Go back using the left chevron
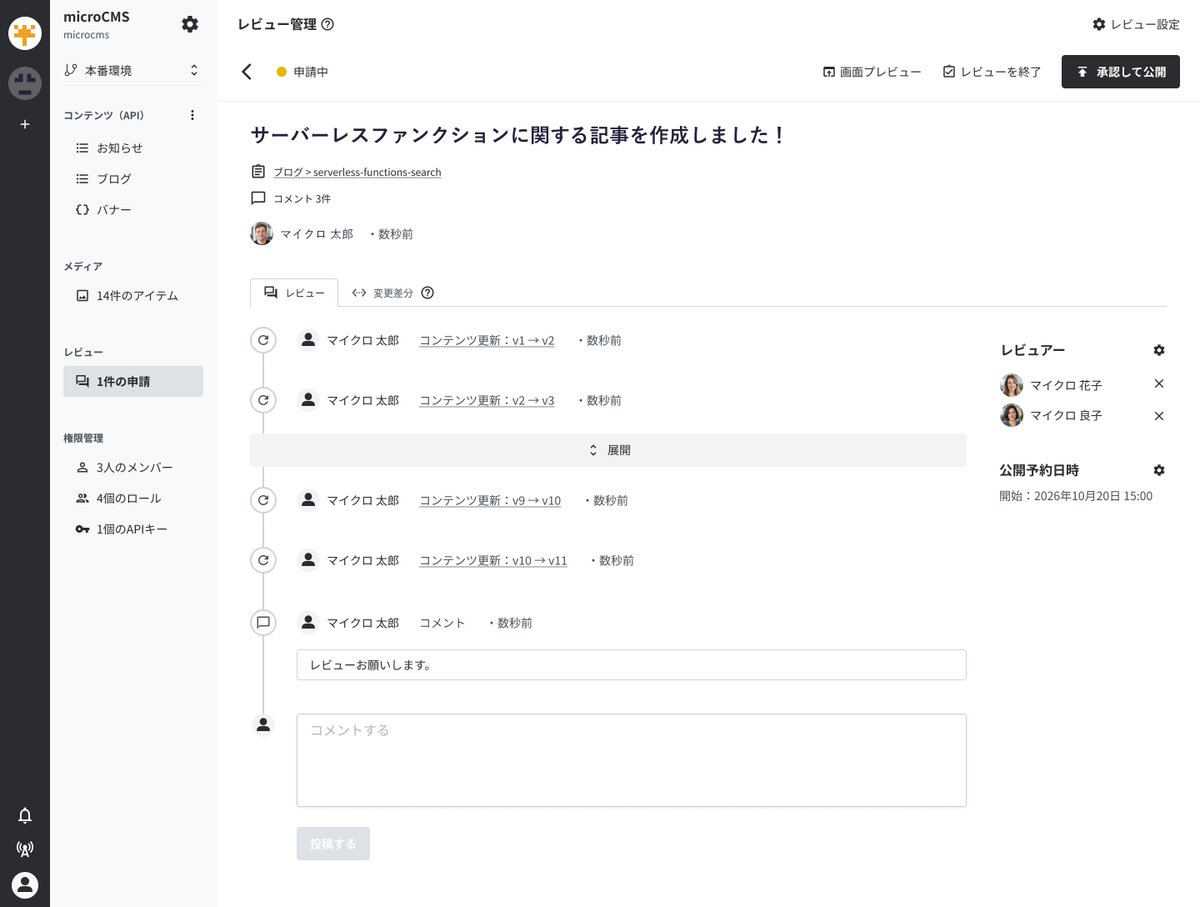This screenshot has height=907, width=1200. click(247, 72)
